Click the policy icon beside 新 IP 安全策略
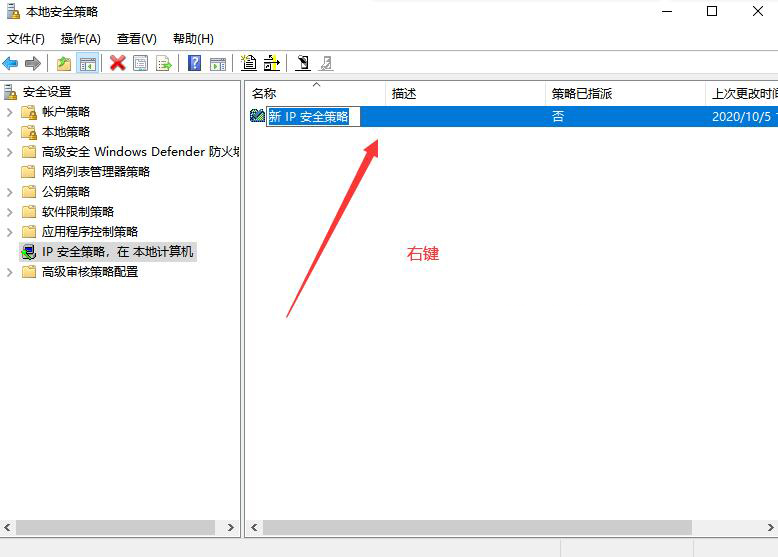The height and width of the screenshot is (557, 778). (257, 116)
